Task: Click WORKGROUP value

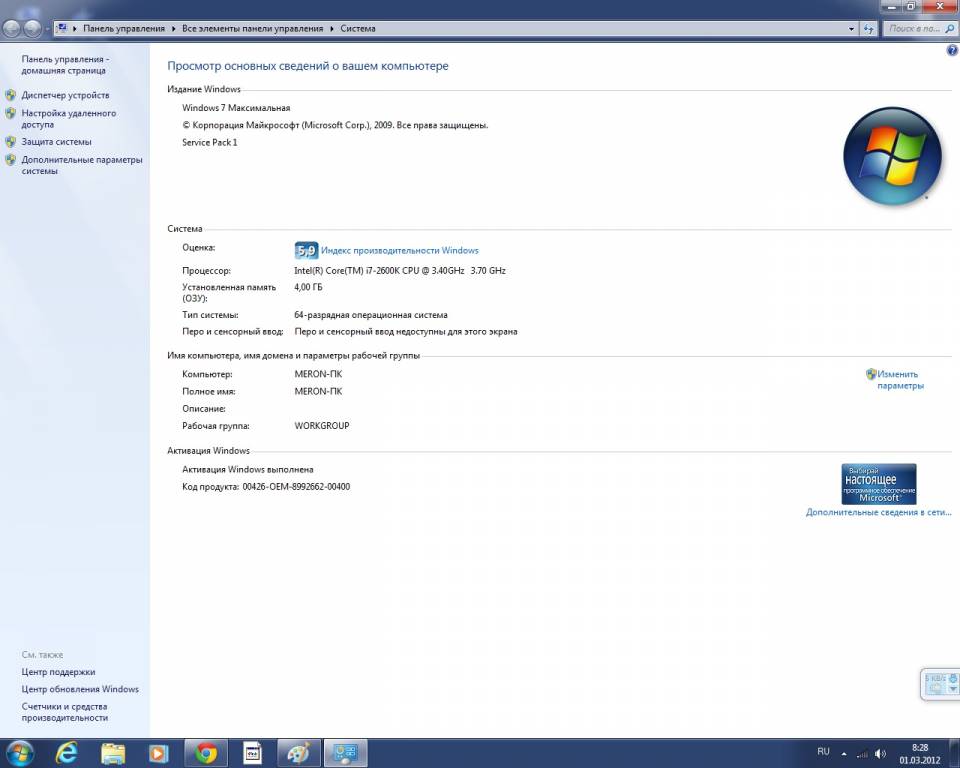Action: 321,426
